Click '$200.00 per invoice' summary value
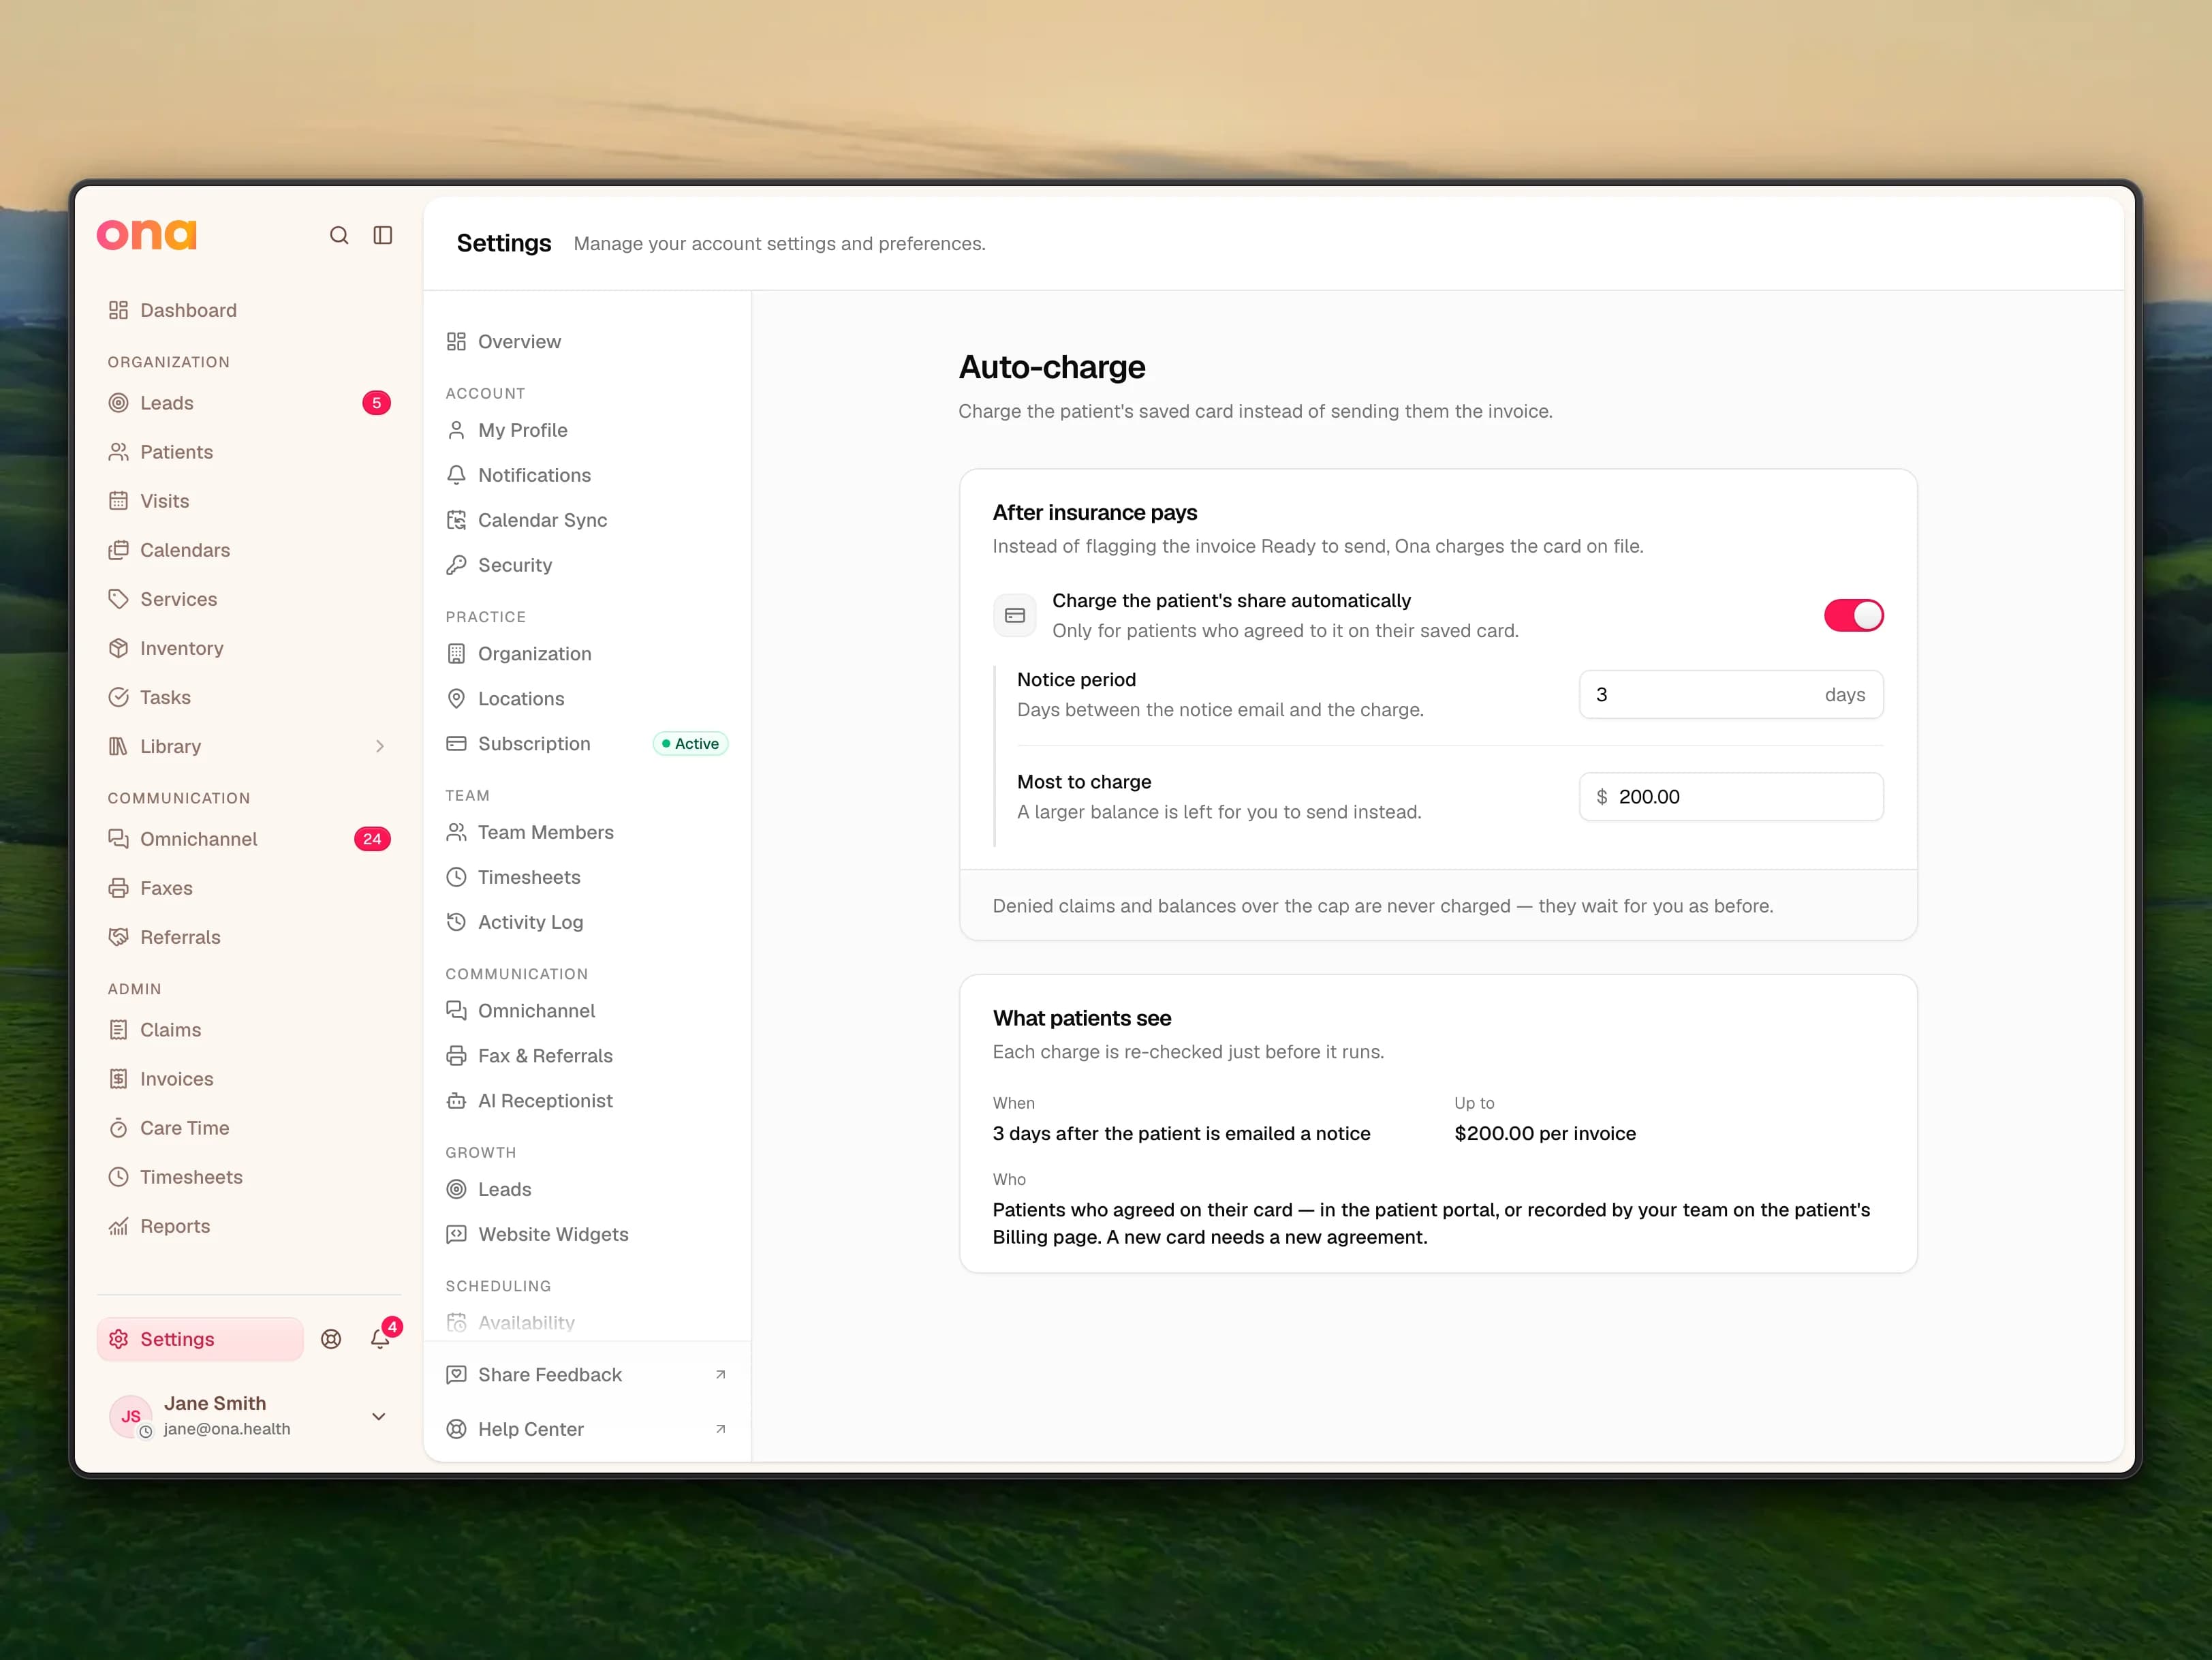Screen dimensions: 2212x1660 point(1545,1133)
